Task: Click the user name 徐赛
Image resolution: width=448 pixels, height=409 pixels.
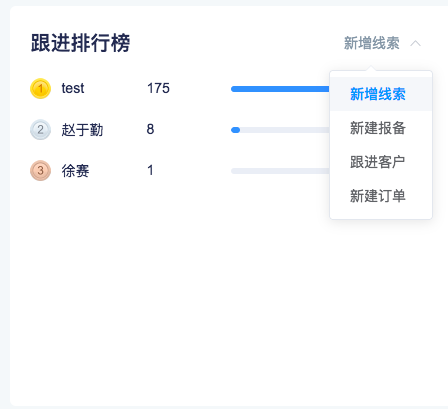Action: [x=75, y=171]
